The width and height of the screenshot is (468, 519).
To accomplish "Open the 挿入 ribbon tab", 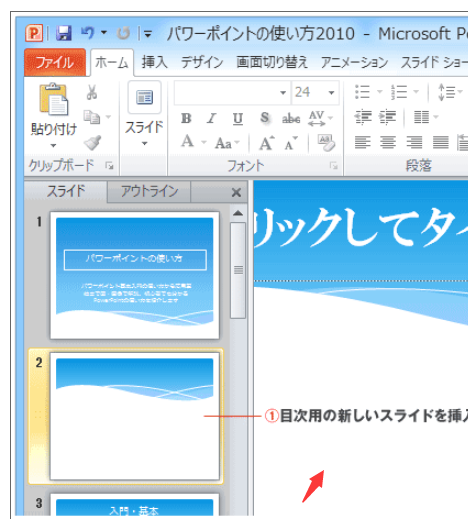I will tap(154, 62).
